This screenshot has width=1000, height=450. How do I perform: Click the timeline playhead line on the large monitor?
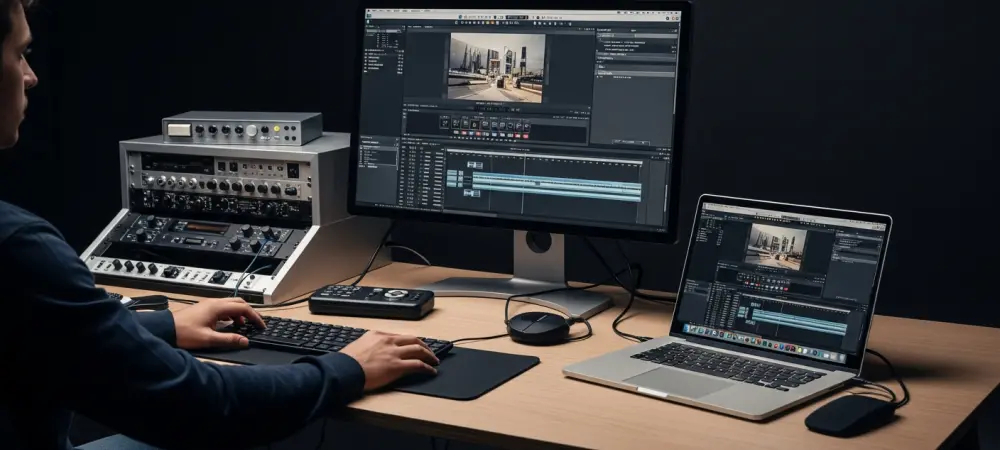pyautogui.click(x=524, y=184)
